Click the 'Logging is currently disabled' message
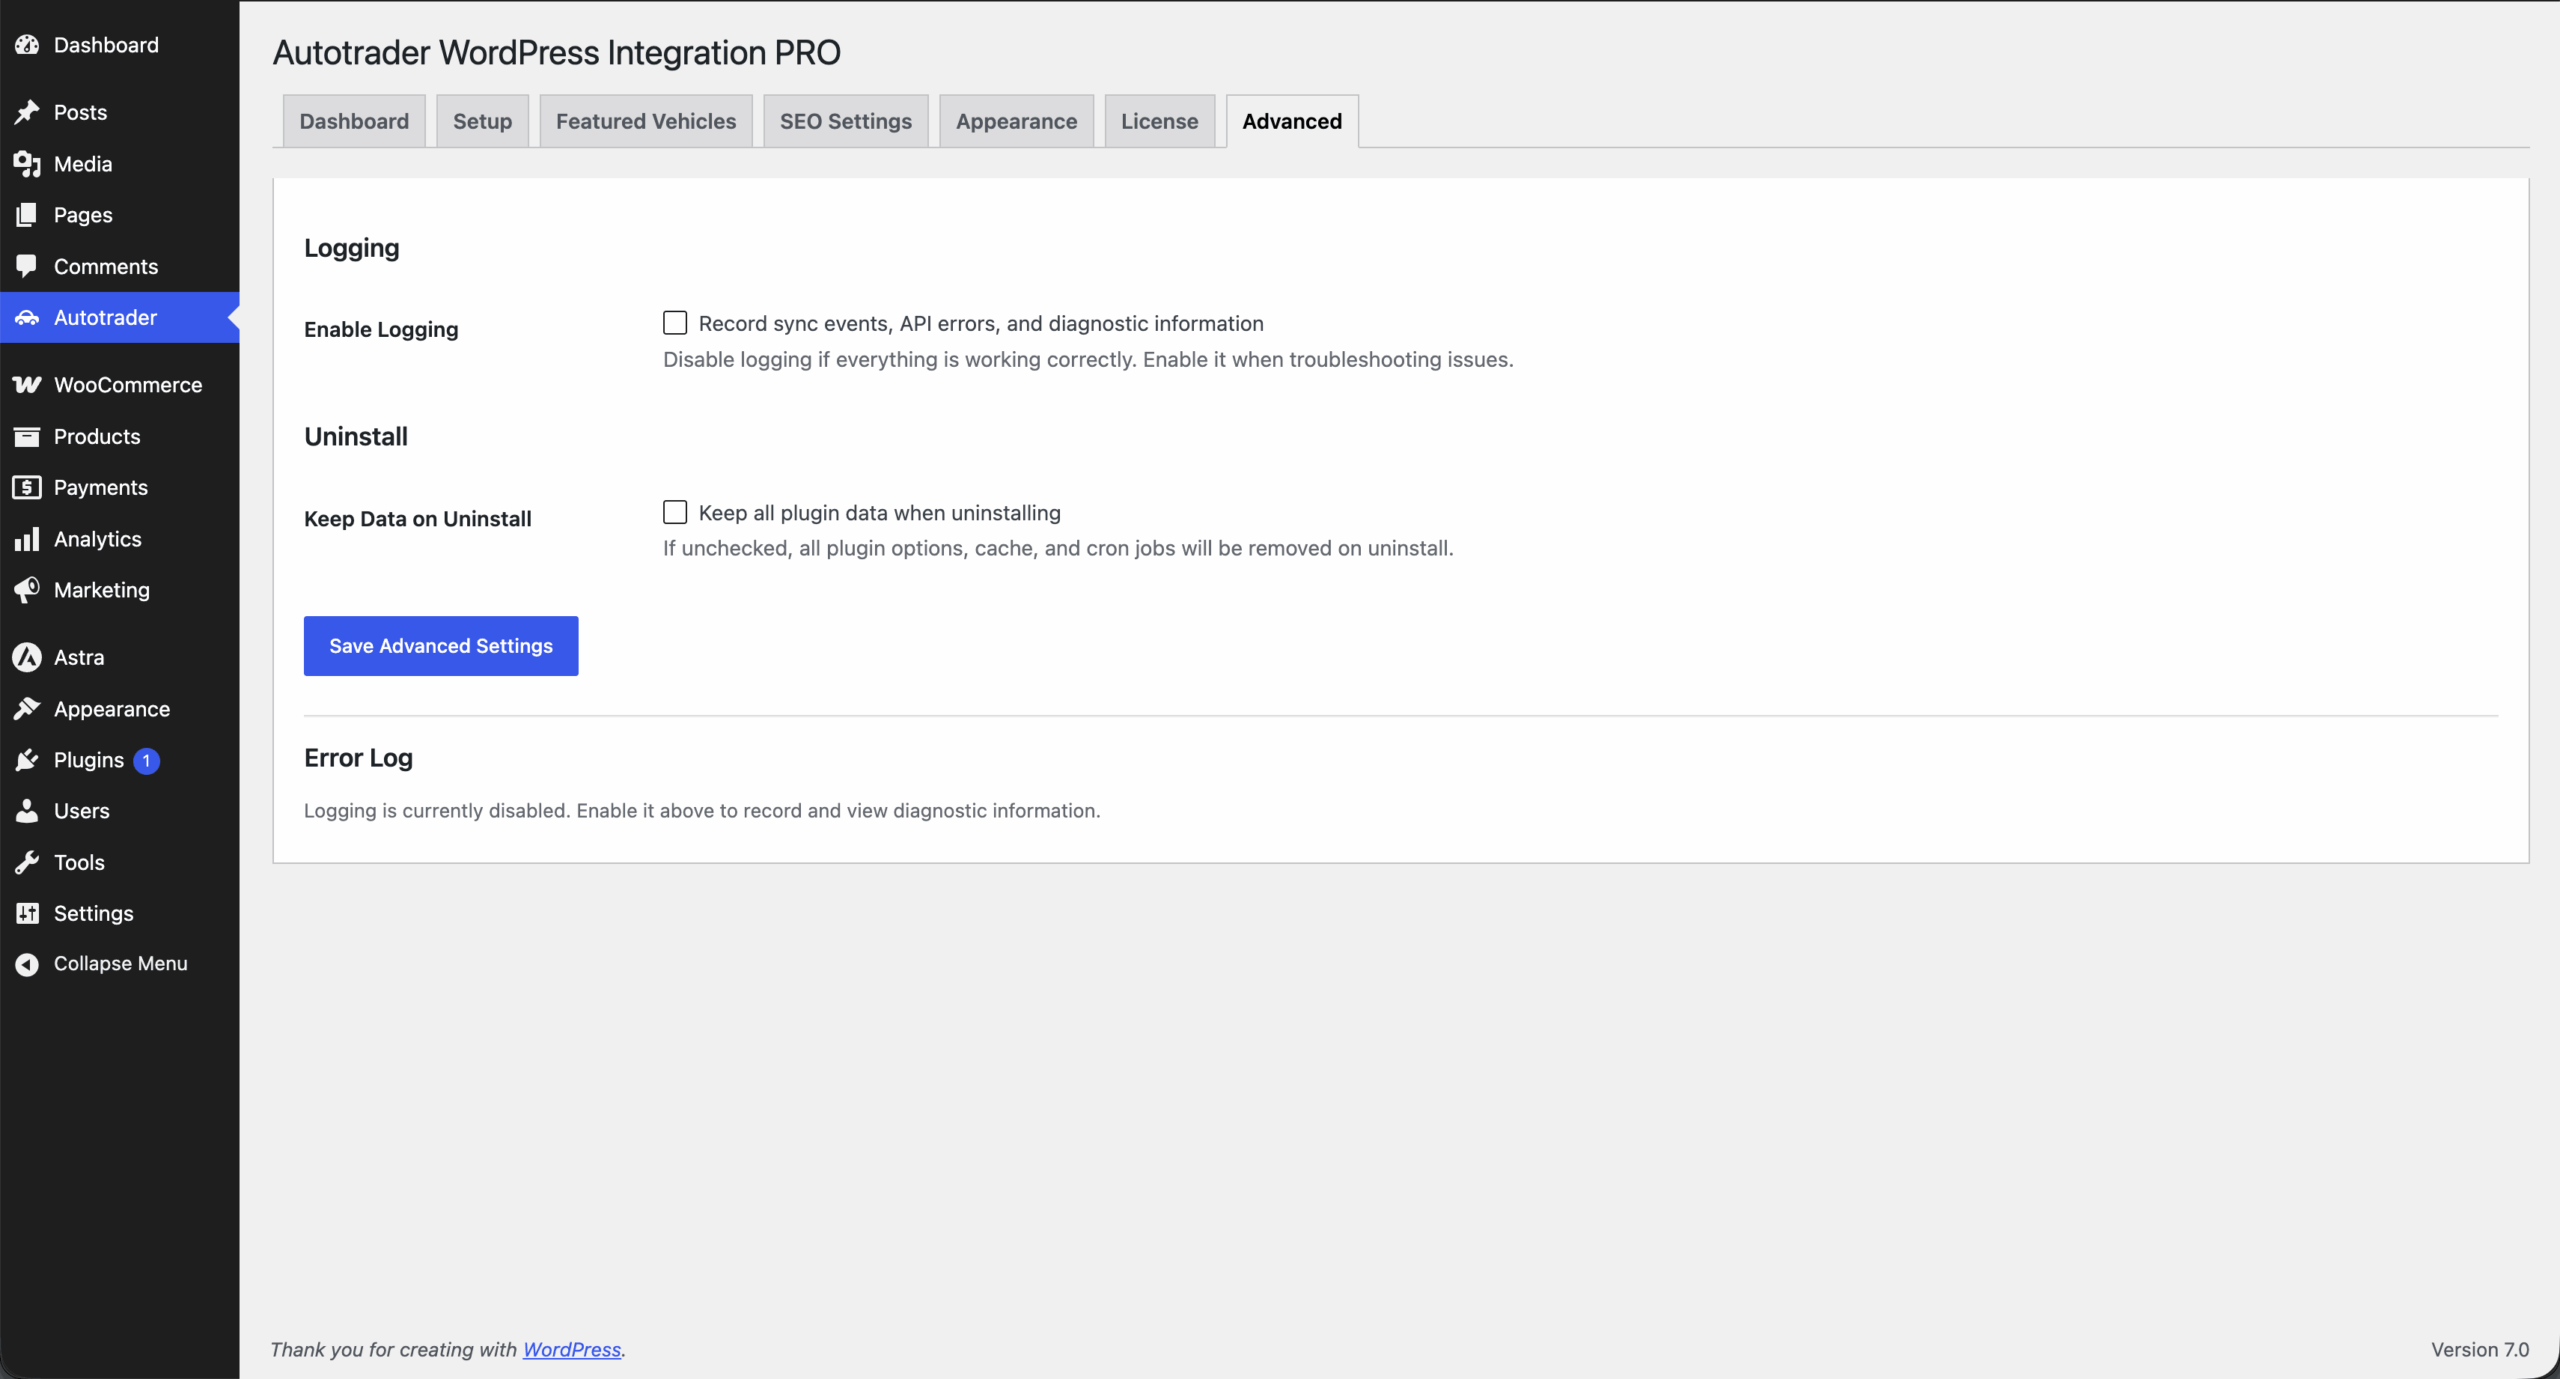 click(702, 811)
